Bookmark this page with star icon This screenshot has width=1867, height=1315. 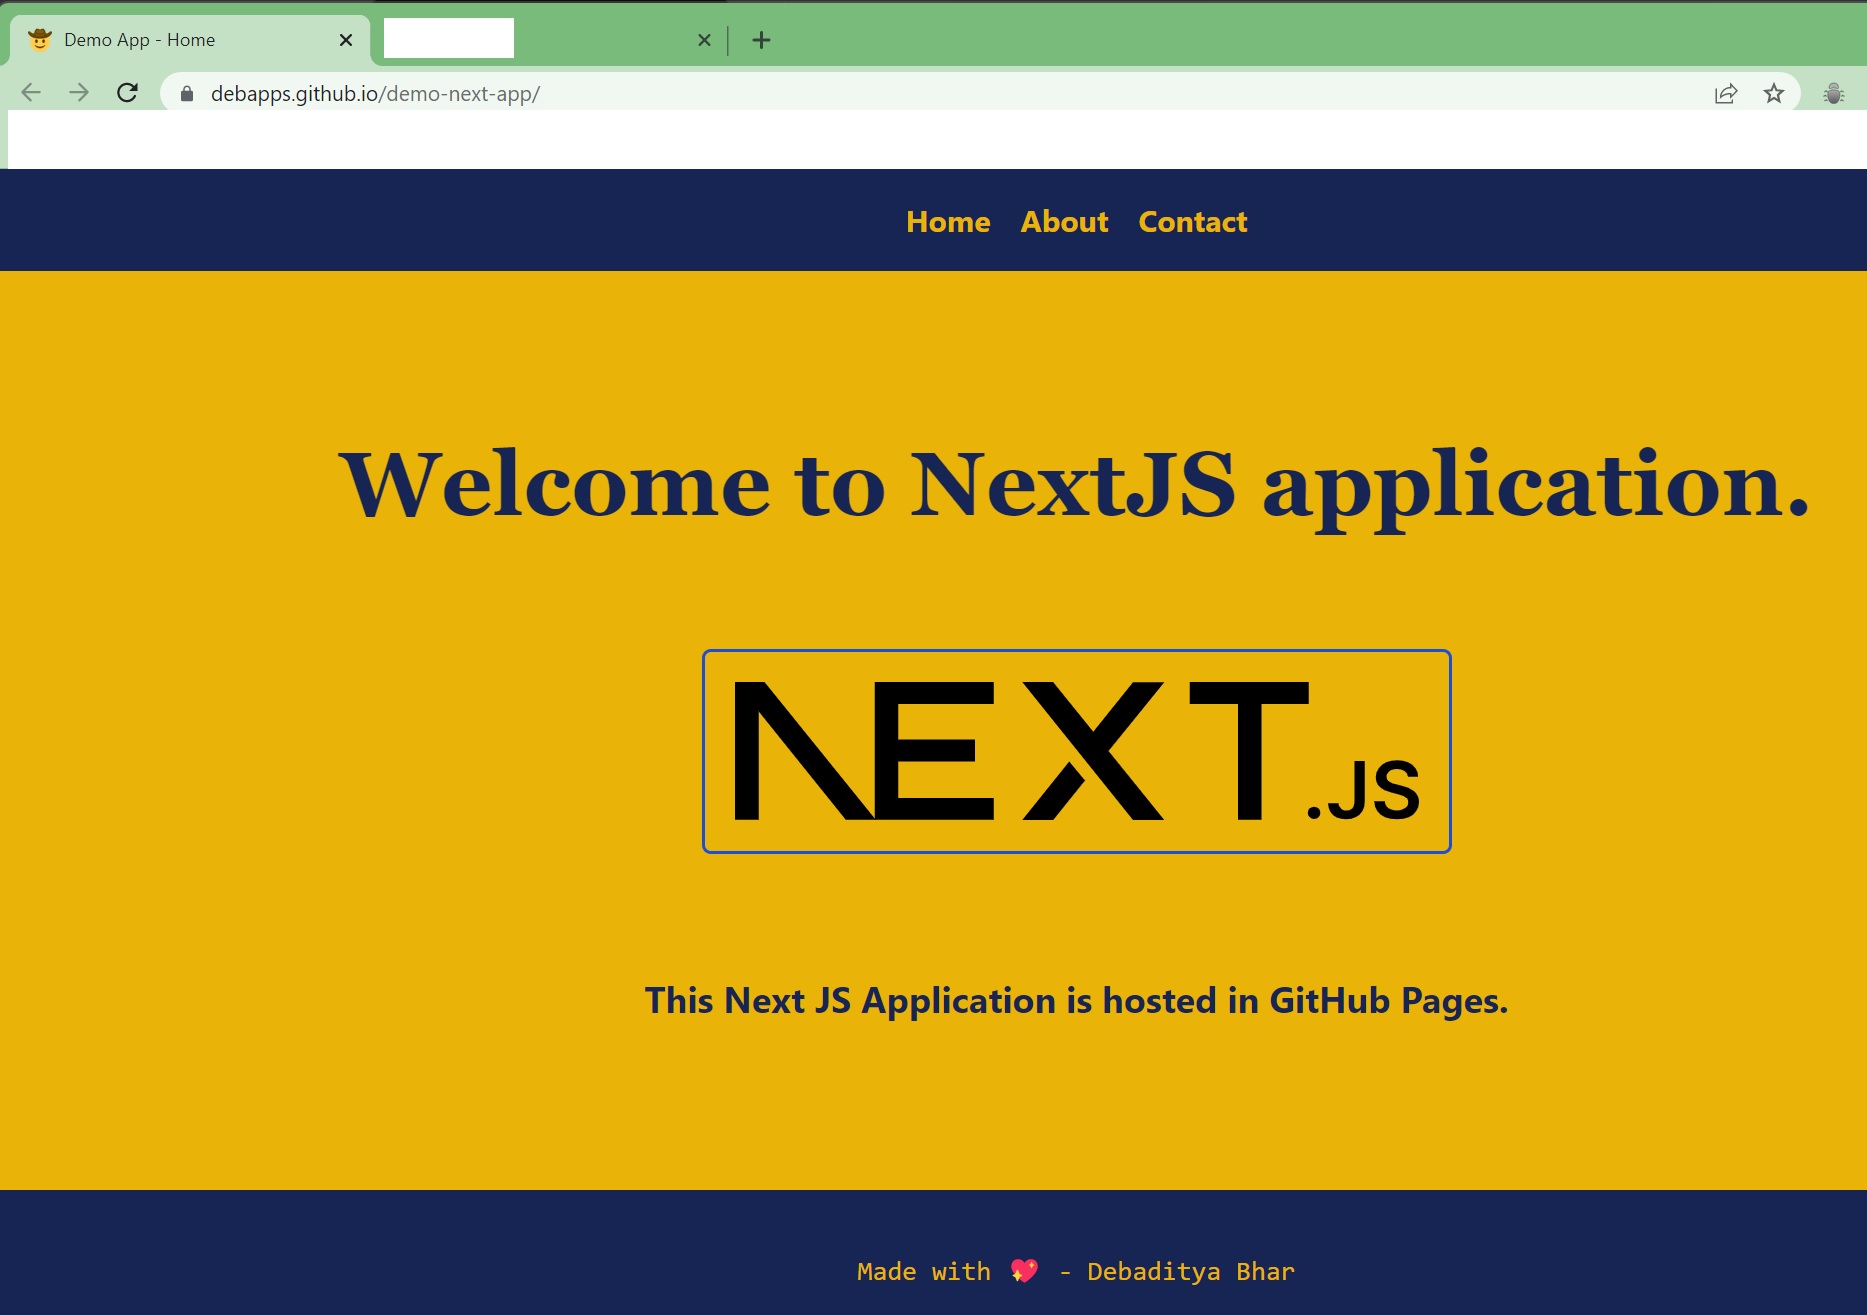pyautogui.click(x=1773, y=94)
